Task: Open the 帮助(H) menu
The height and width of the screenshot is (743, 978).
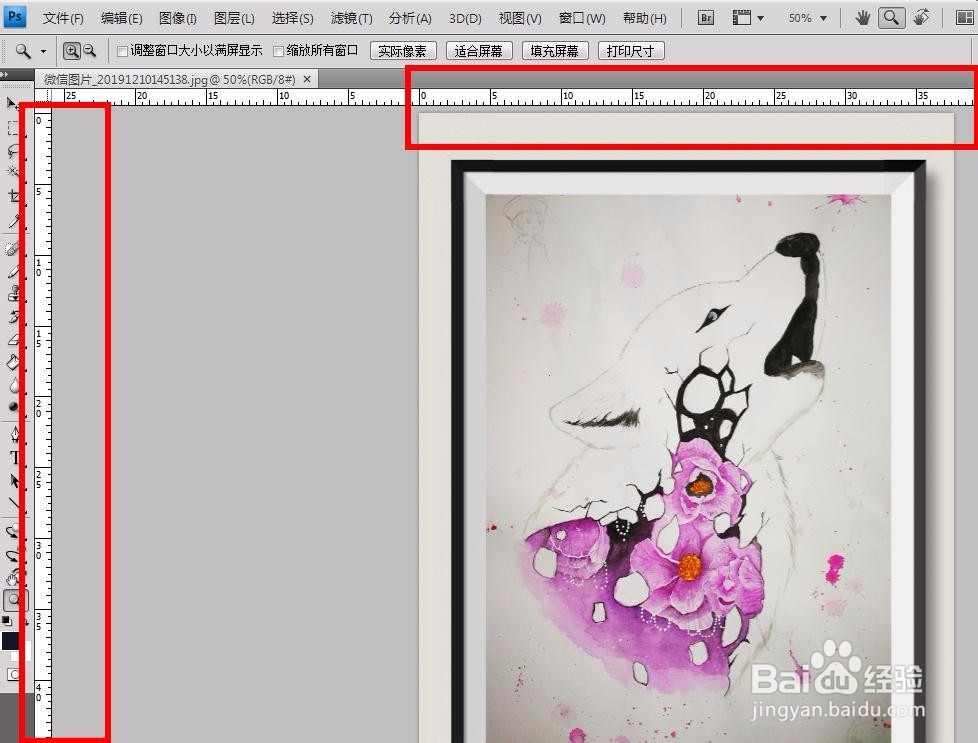Action: click(645, 19)
